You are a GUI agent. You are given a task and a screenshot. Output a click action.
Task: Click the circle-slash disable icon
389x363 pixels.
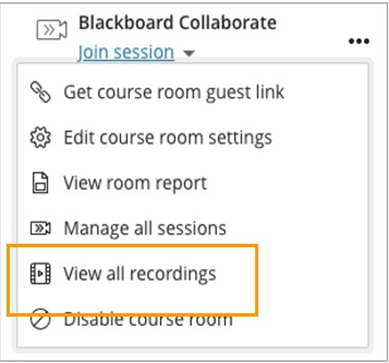pyautogui.click(x=40, y=319)
